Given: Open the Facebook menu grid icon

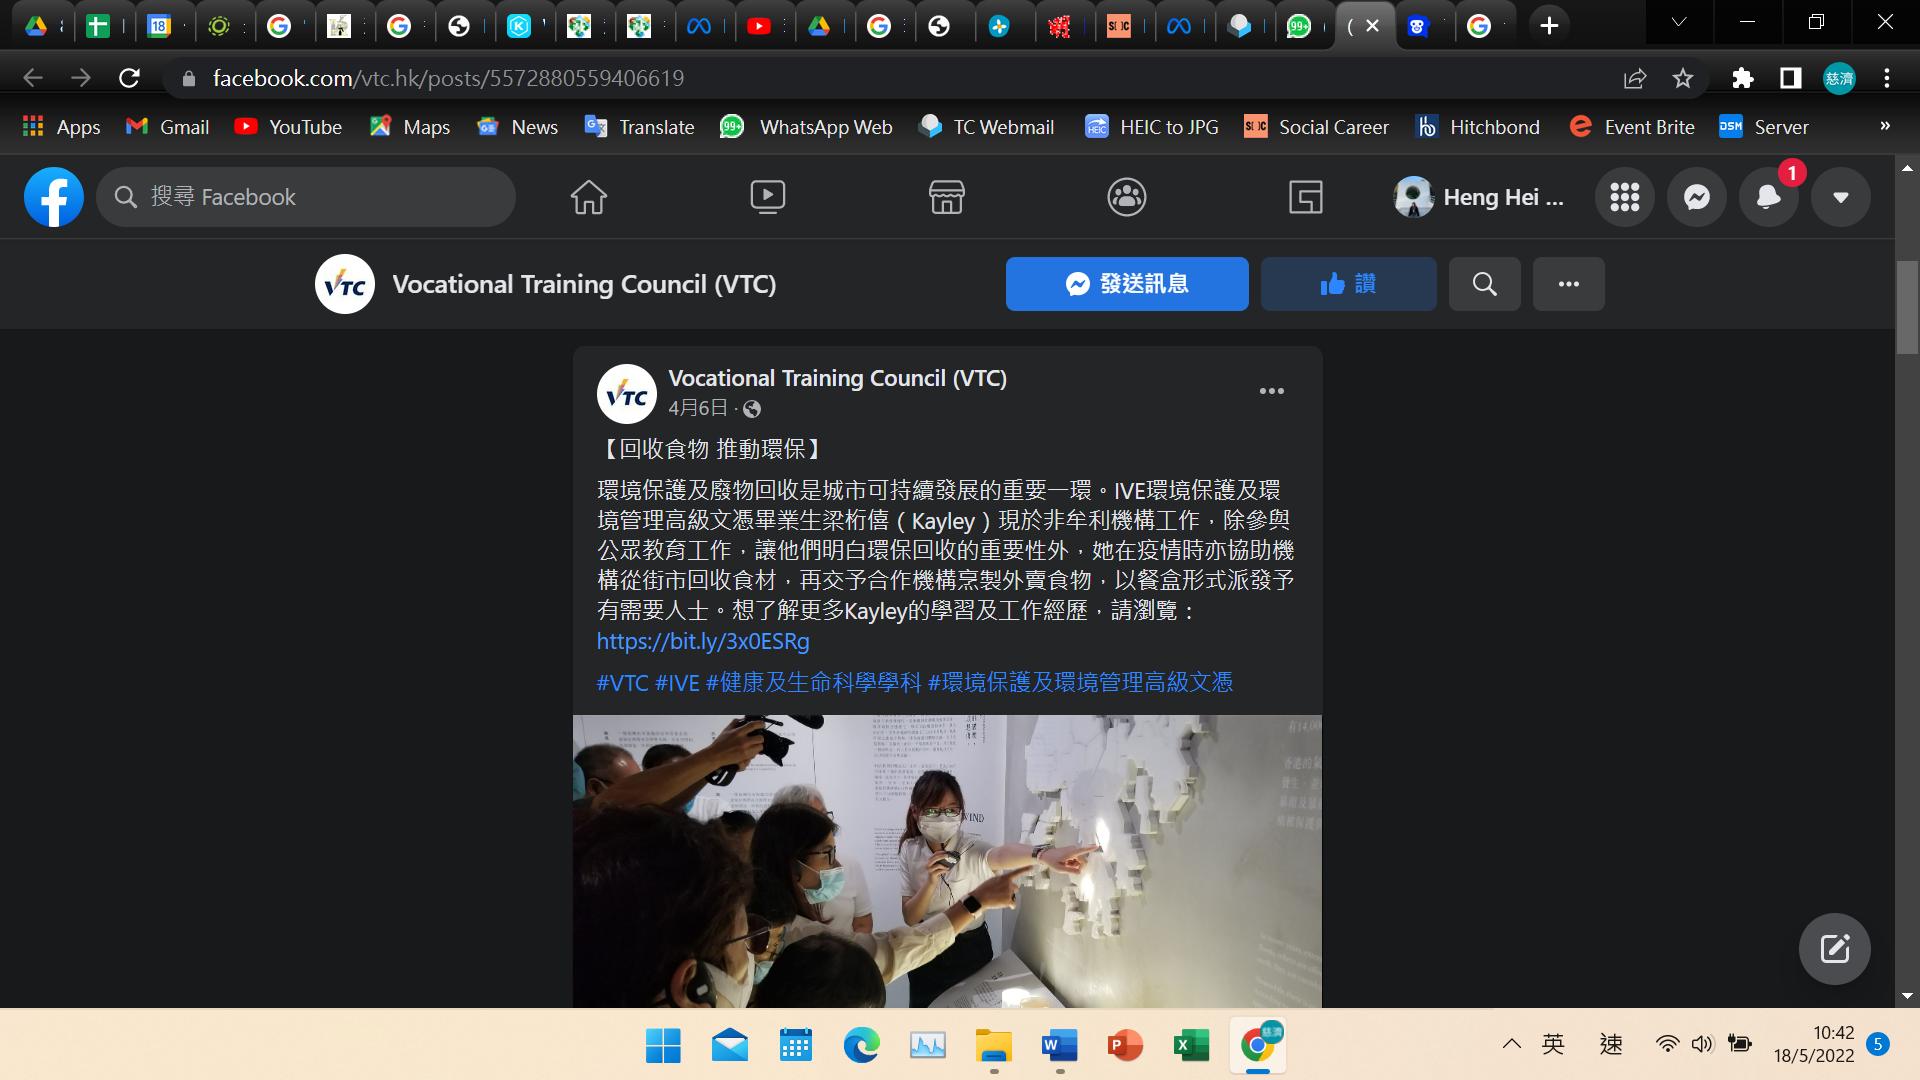Looking at the screenshot, I should click(x=1624, y=197).
